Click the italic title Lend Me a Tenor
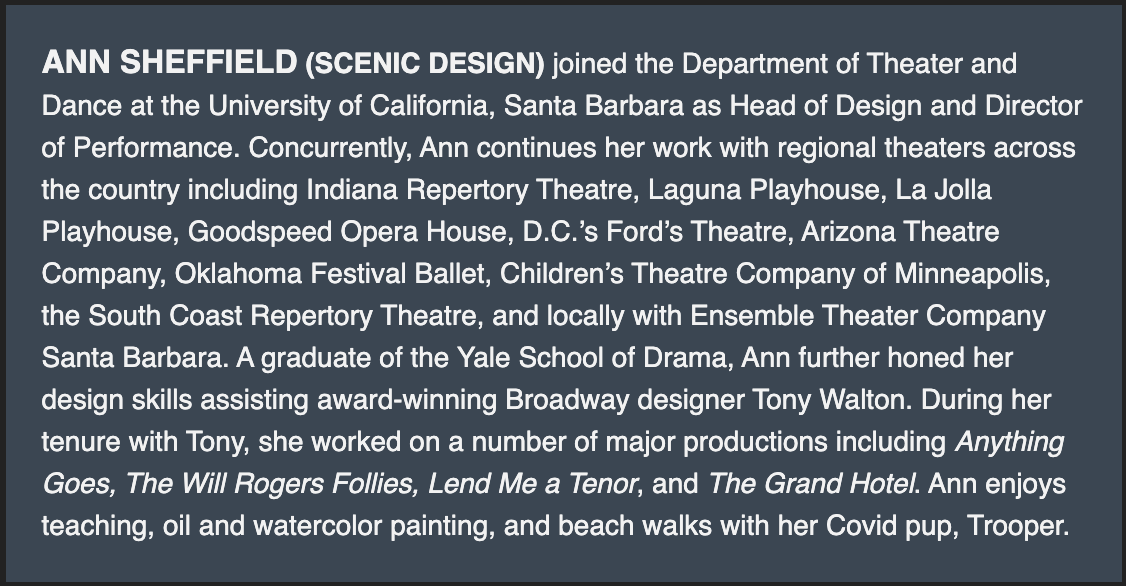Image resolution: width=1126 pixels, height=586 pixels. tap(532, 484)
